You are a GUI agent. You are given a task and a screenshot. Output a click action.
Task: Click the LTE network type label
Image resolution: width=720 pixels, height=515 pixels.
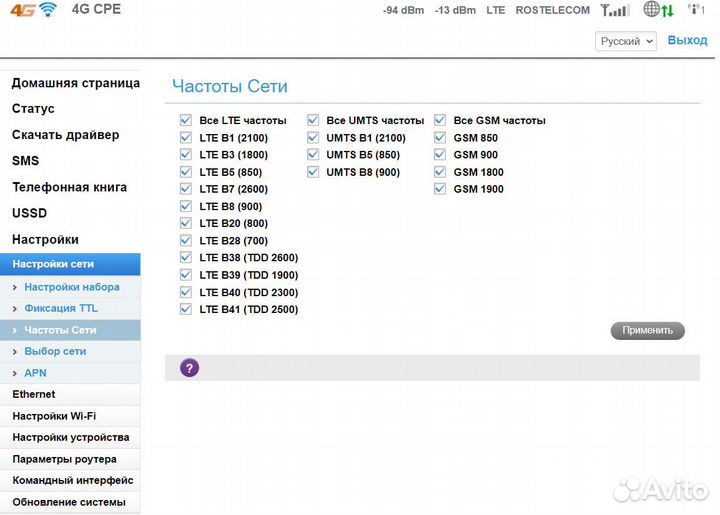click(496, 10)
